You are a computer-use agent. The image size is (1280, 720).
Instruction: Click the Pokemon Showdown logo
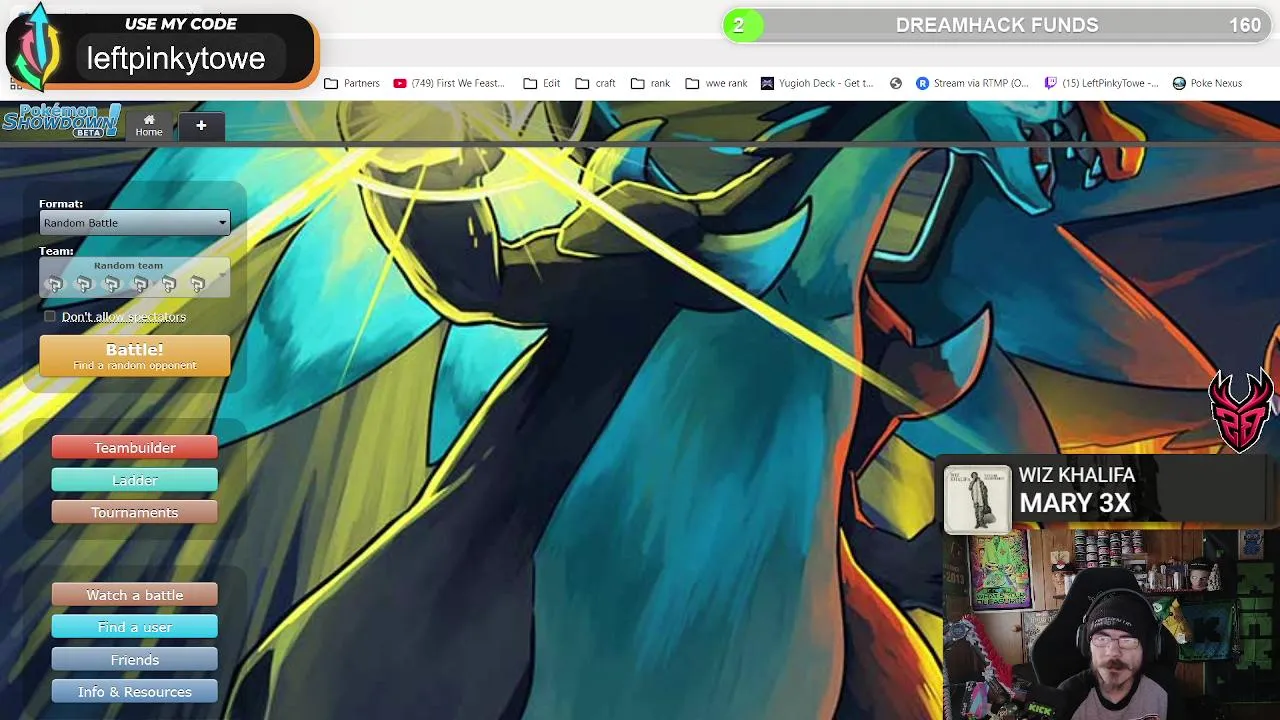tap(61, 120)
